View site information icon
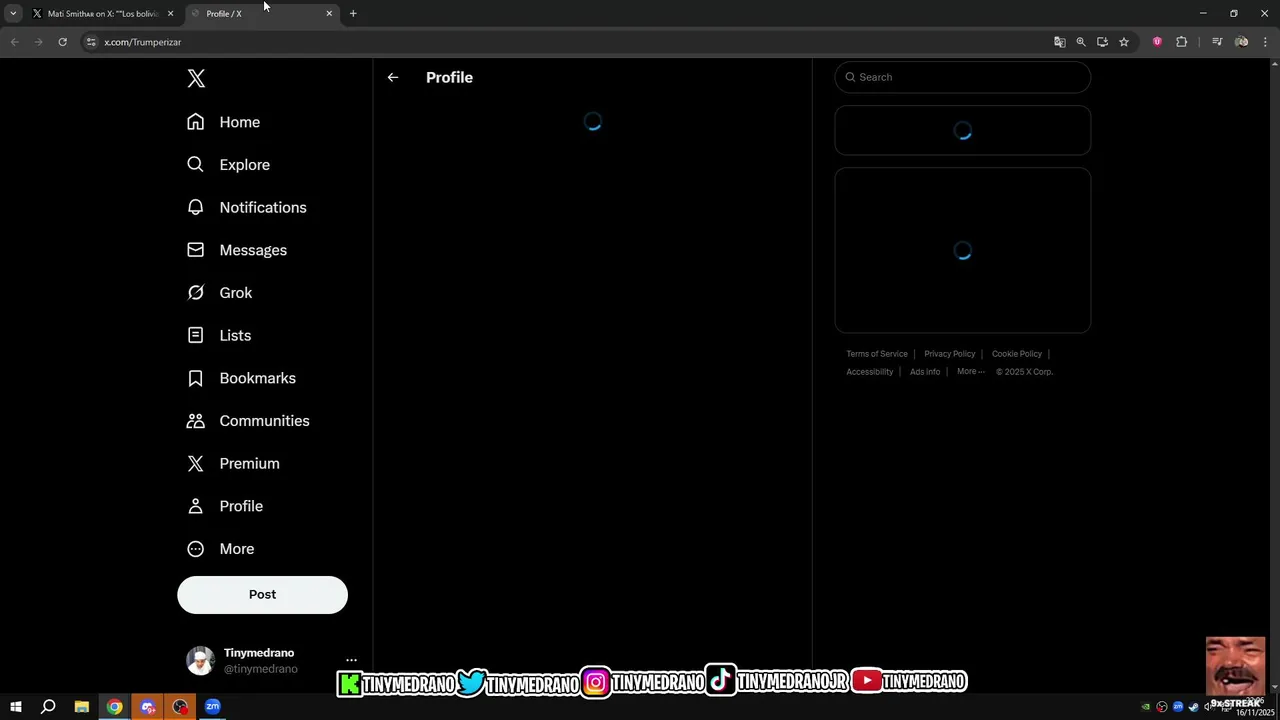Viewport: 1280px width, 720px height. click(x=90, y=42)
